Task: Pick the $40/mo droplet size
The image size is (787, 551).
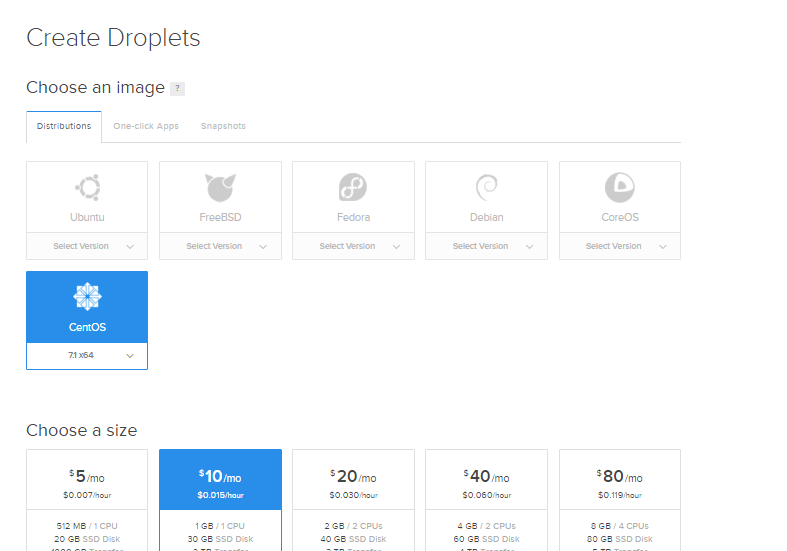Action: [486, 485]
